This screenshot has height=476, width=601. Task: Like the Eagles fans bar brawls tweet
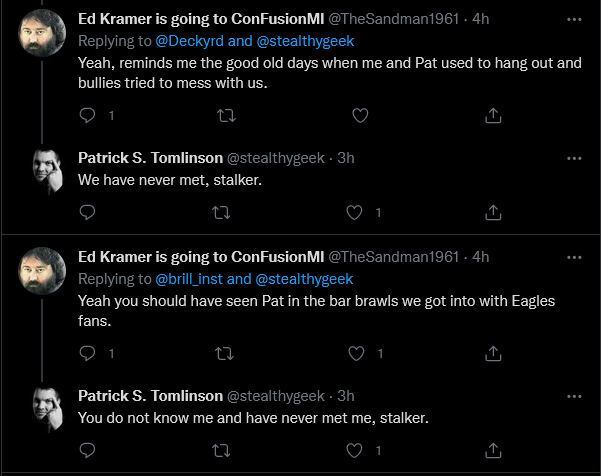356,353
